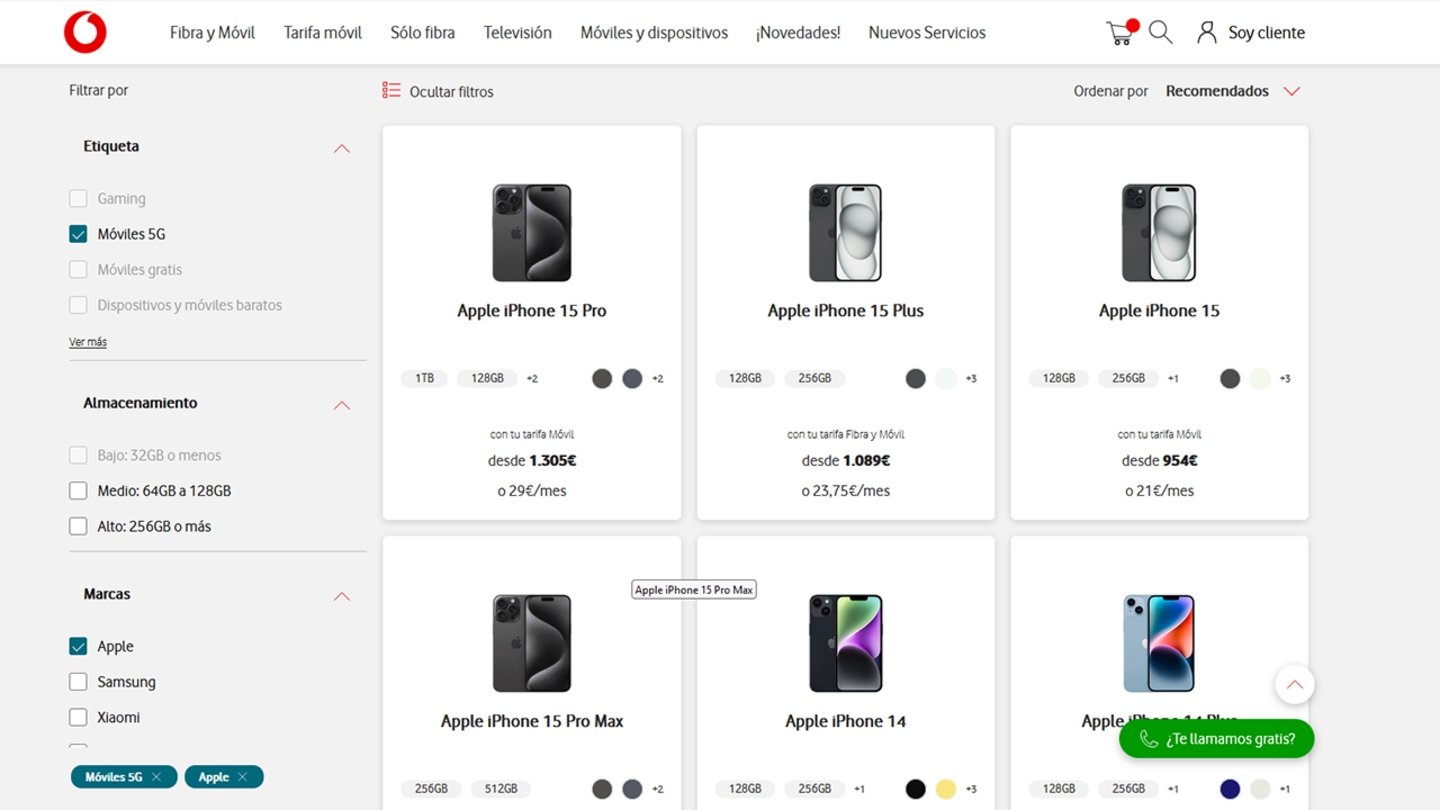Open the ¡Novedades! menu
The height and width of the screenshot is (810, 1440).
click(798, 32)
